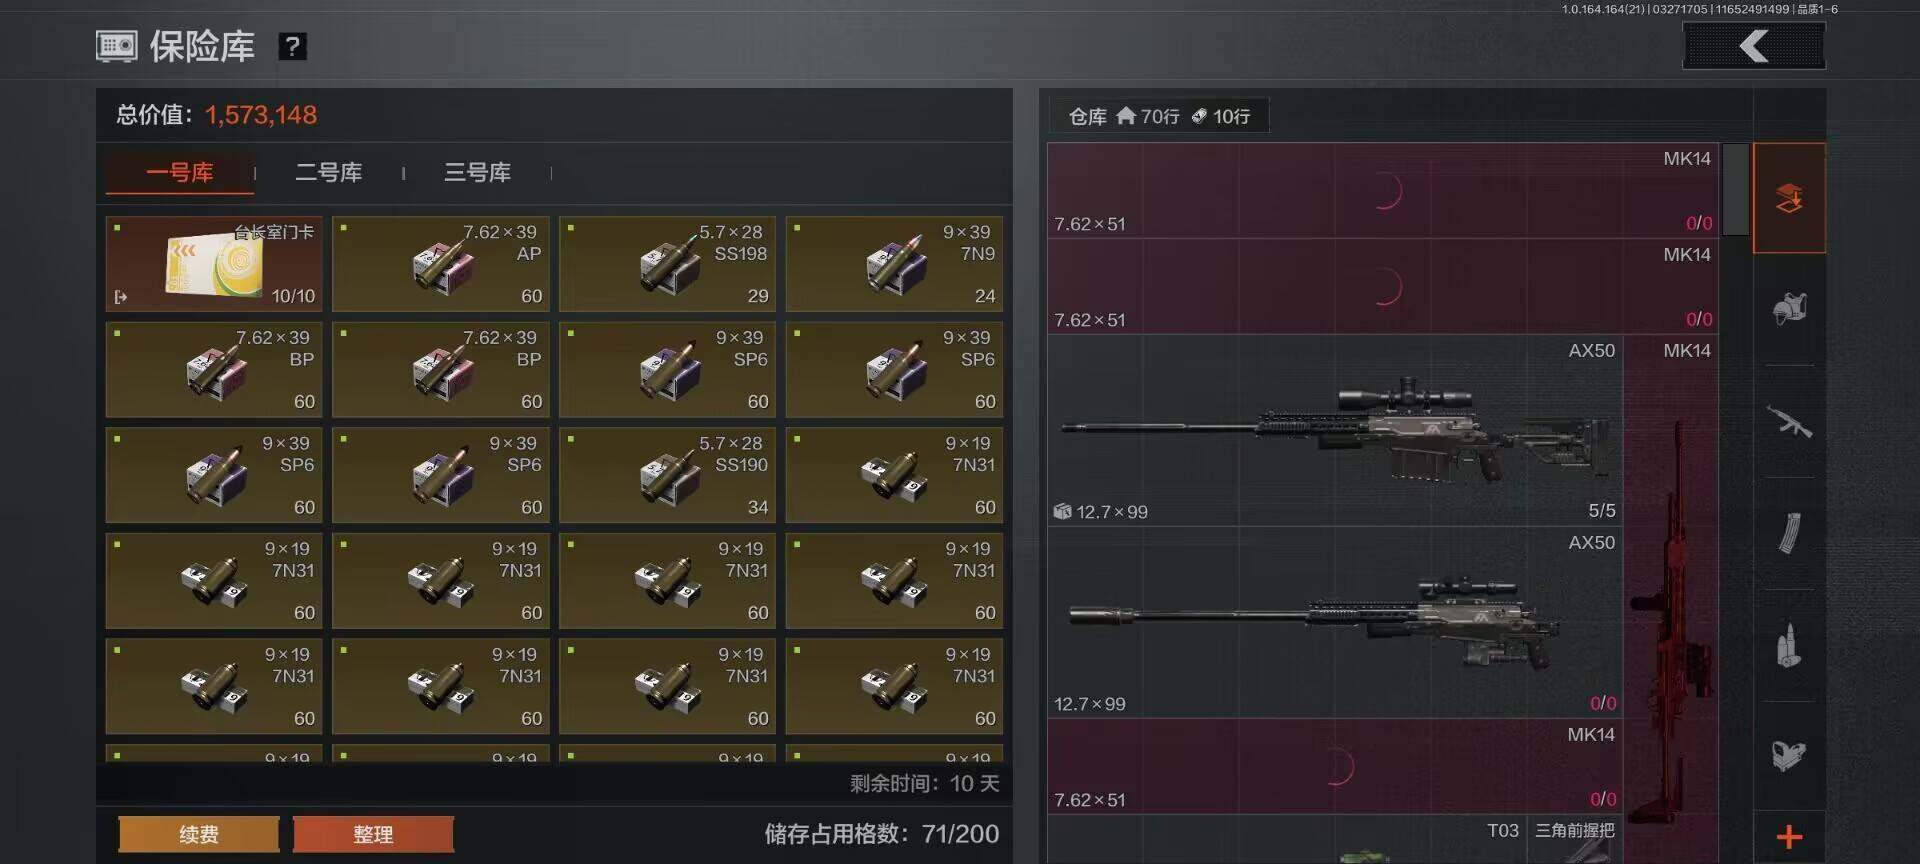
Task: Click the 整理 sort button
Action: (x=373, y=834)
